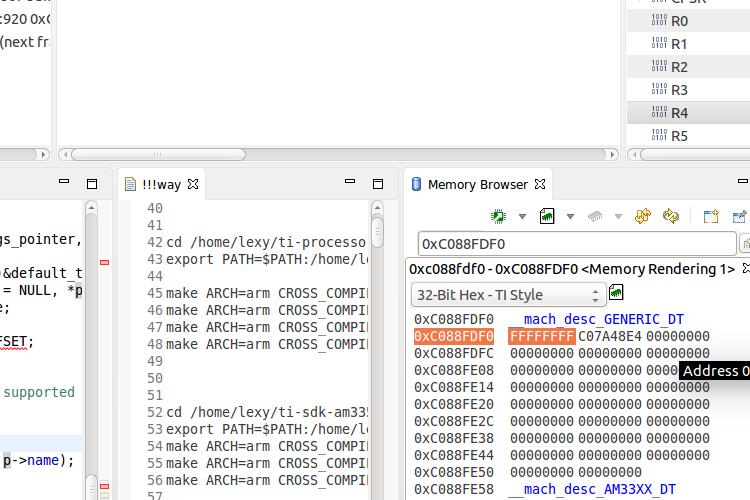Image resolution: width=750 pixels, height=500 pixels.
Task: Select the highlighted FFFFFFFF memory value
Action: (541, 336)
